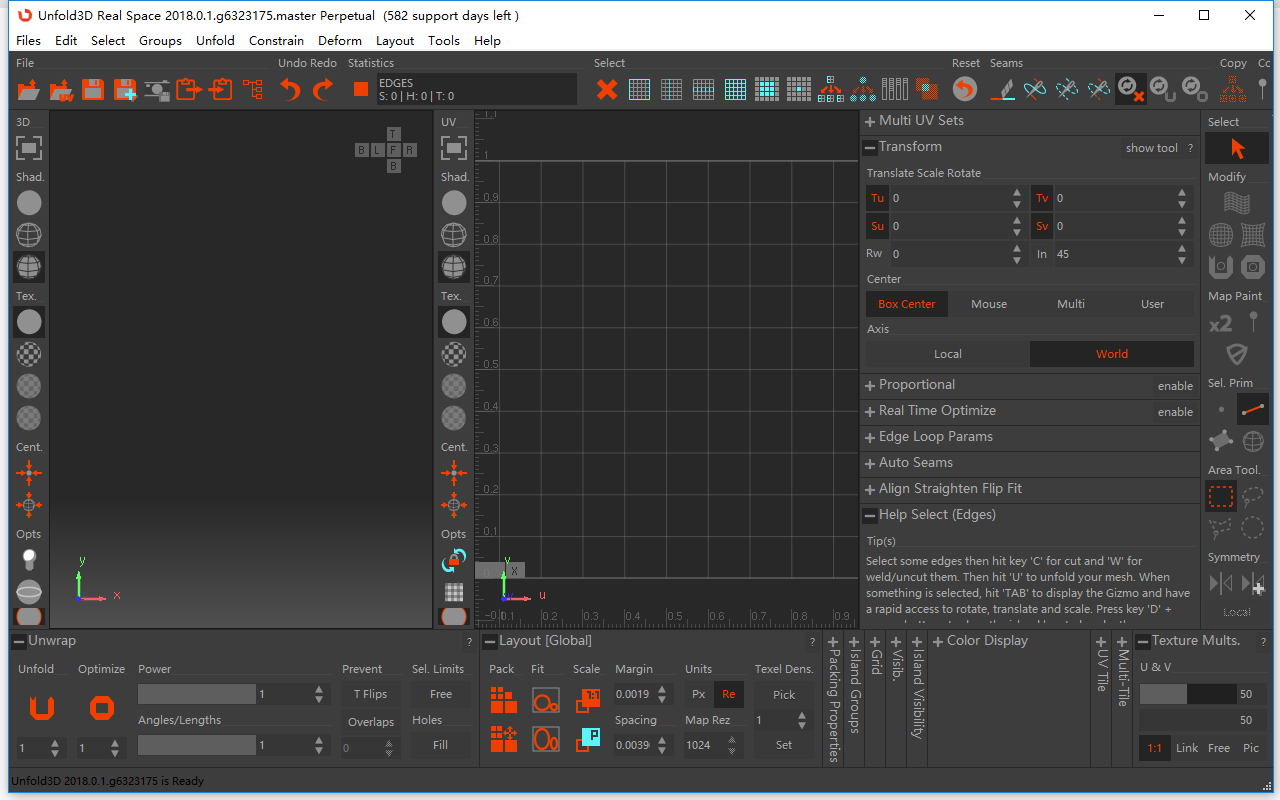Viewport: 1280px width, 800px height.
Task: Click the x2 Map Paint icon
Action: tap(1221, 324)
